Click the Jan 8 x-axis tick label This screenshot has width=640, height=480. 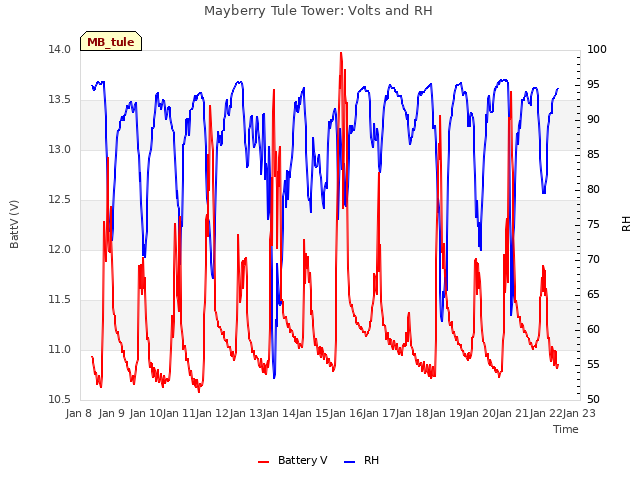tap(78, 413)
